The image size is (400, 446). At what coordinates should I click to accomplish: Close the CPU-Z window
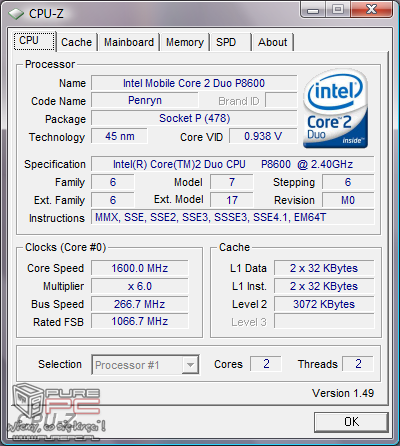tap(371, 10)
